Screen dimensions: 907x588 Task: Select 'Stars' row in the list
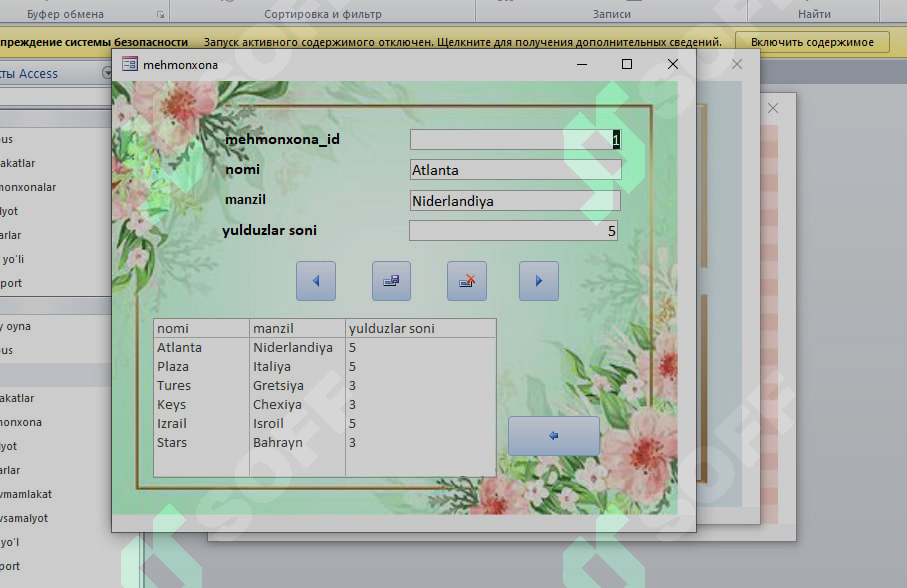325,443
